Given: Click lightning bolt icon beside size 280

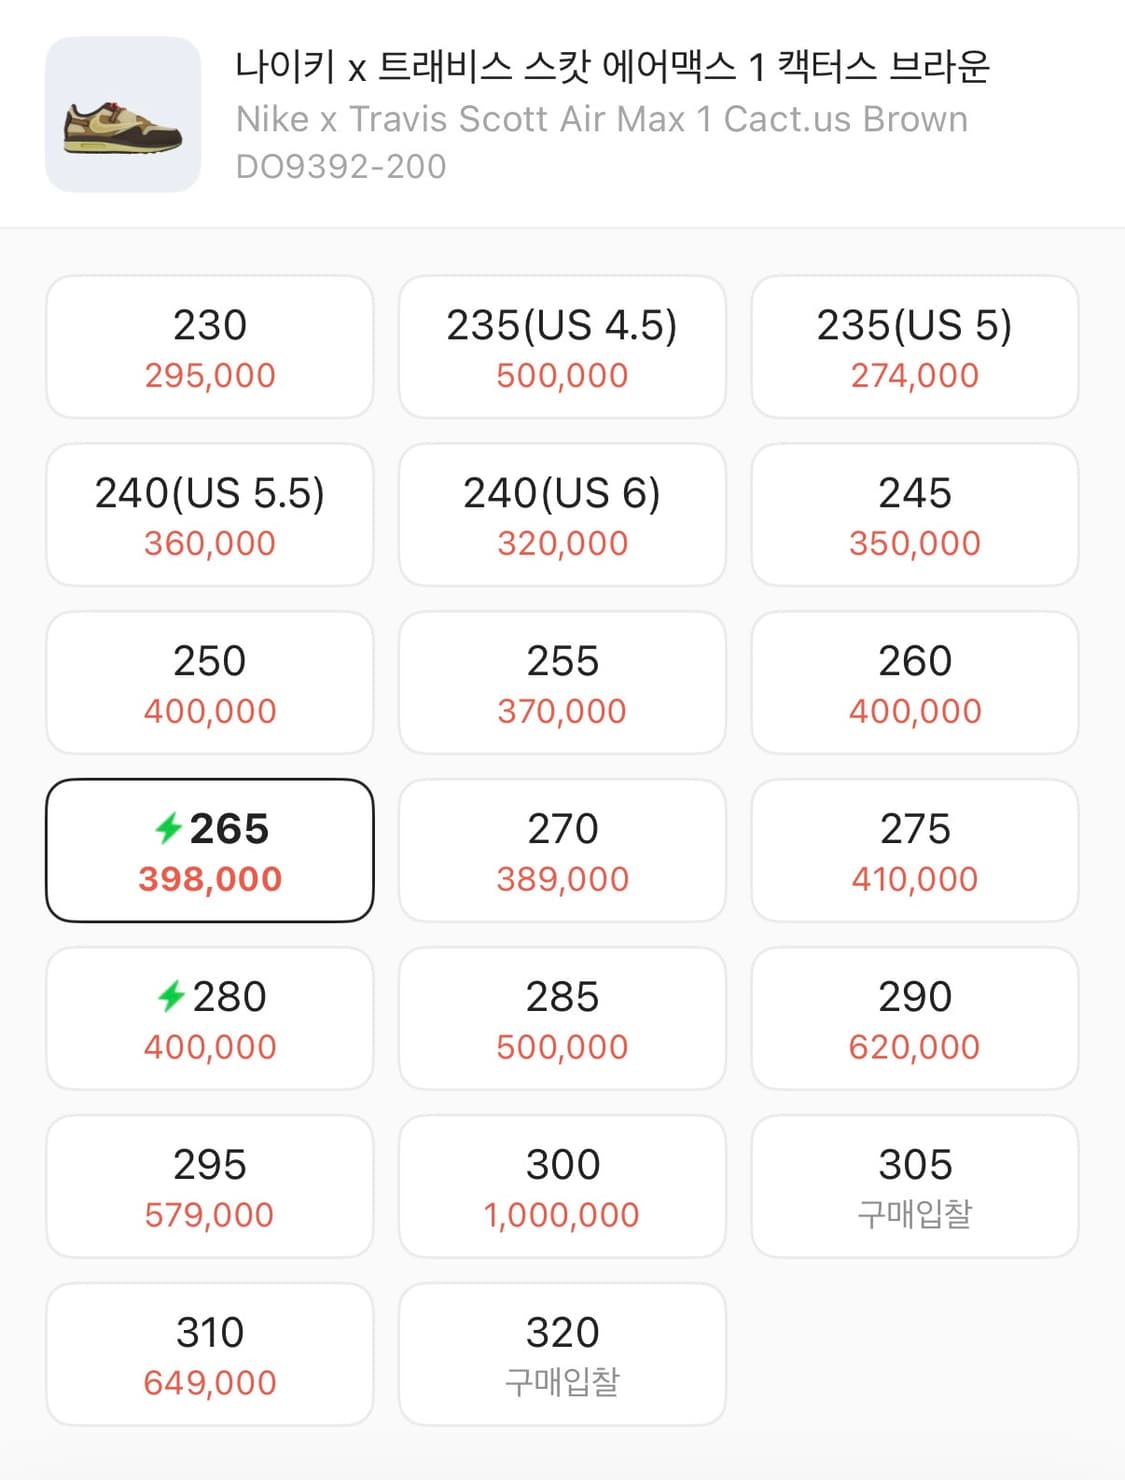Looking at the screenshot, I should [171, 996].
